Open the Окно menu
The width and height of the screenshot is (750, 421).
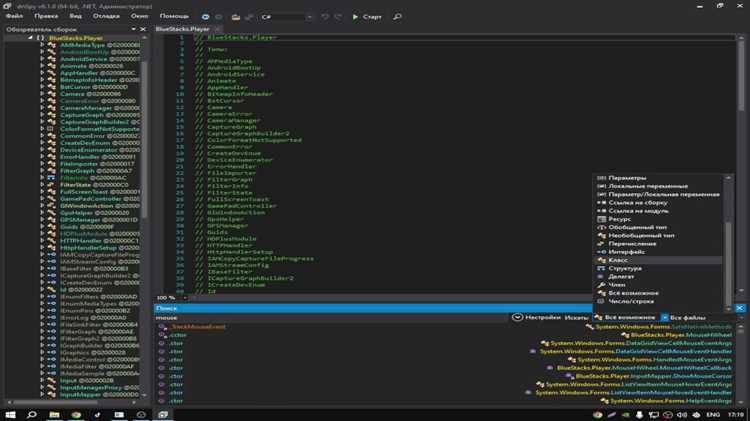pyautogui.click(x=139, y=16)
